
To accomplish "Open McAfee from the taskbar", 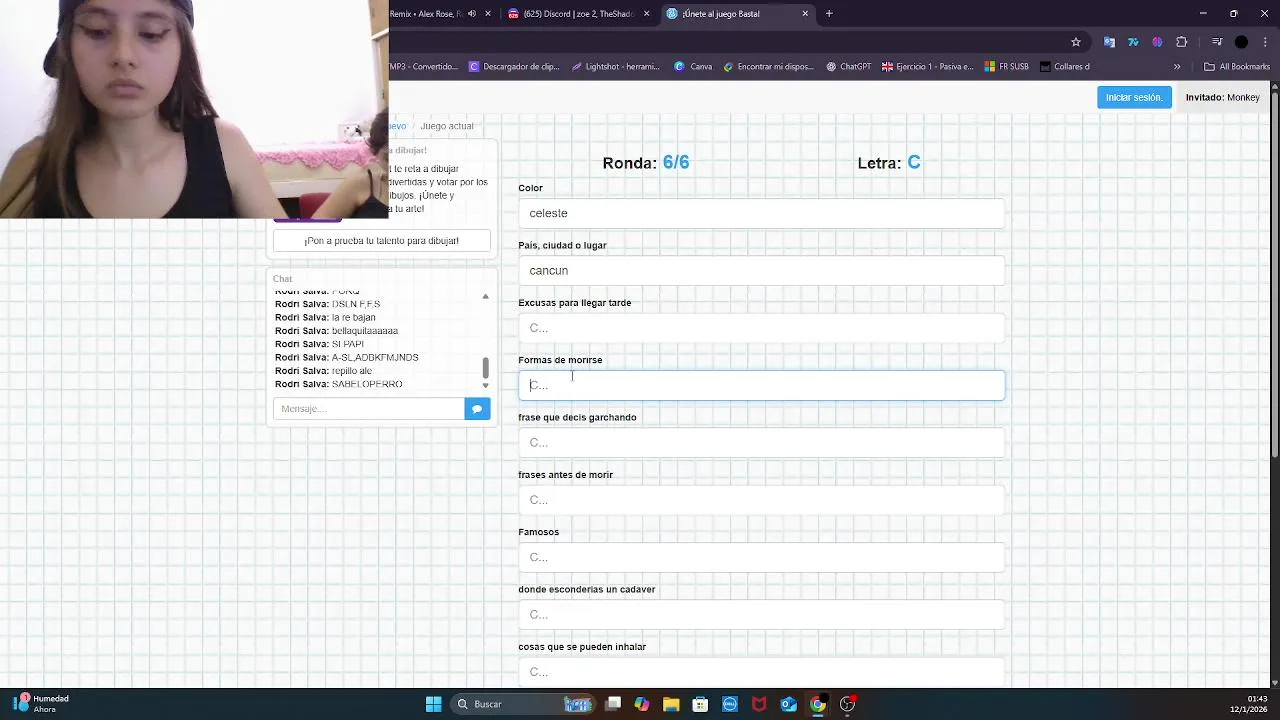I will coord(759,704).
